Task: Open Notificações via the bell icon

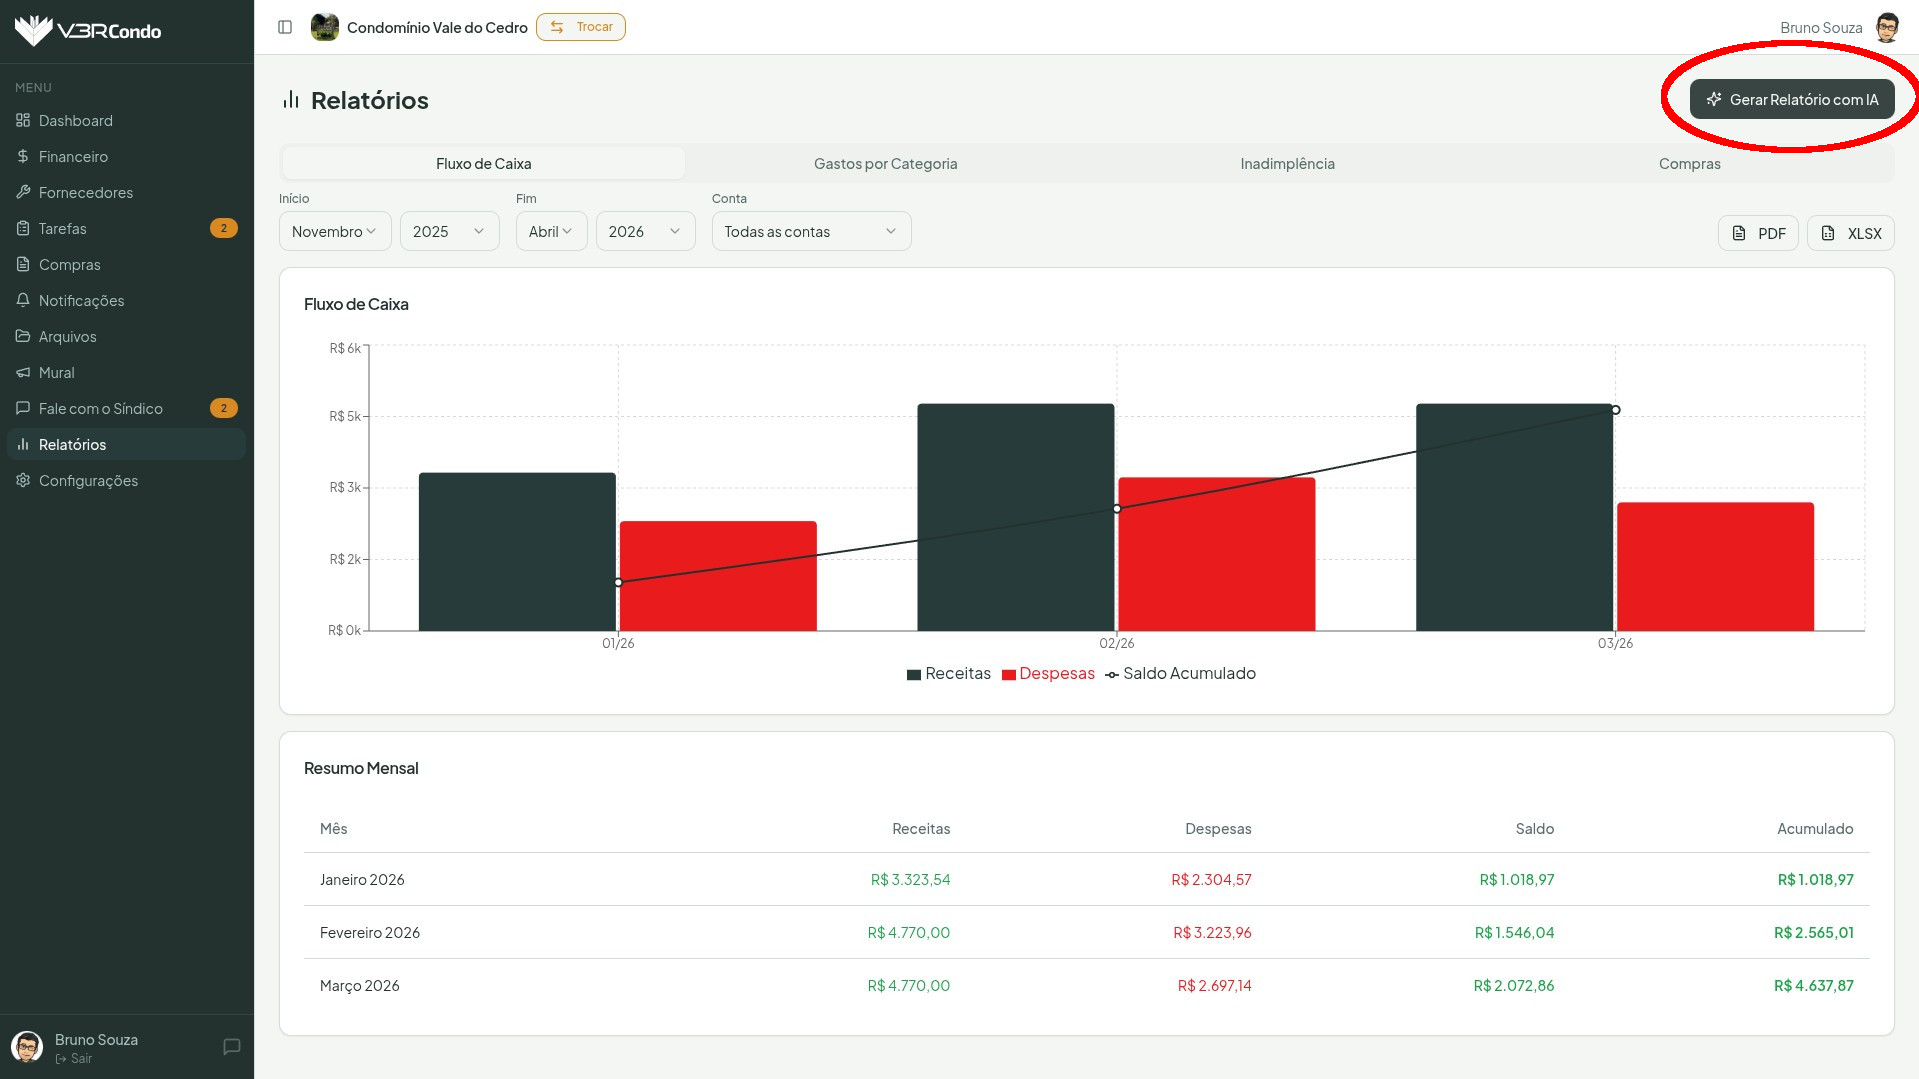Action: (23, 300)
